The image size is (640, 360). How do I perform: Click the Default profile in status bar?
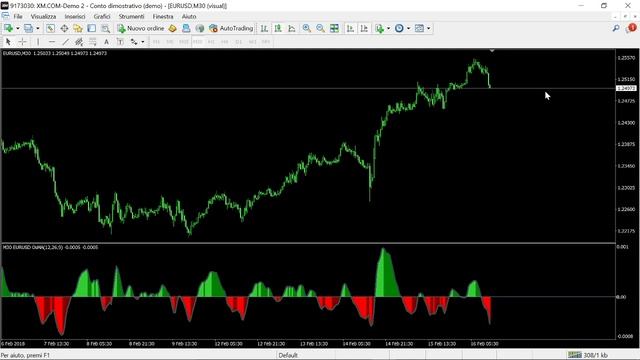(x=288, y=355)
